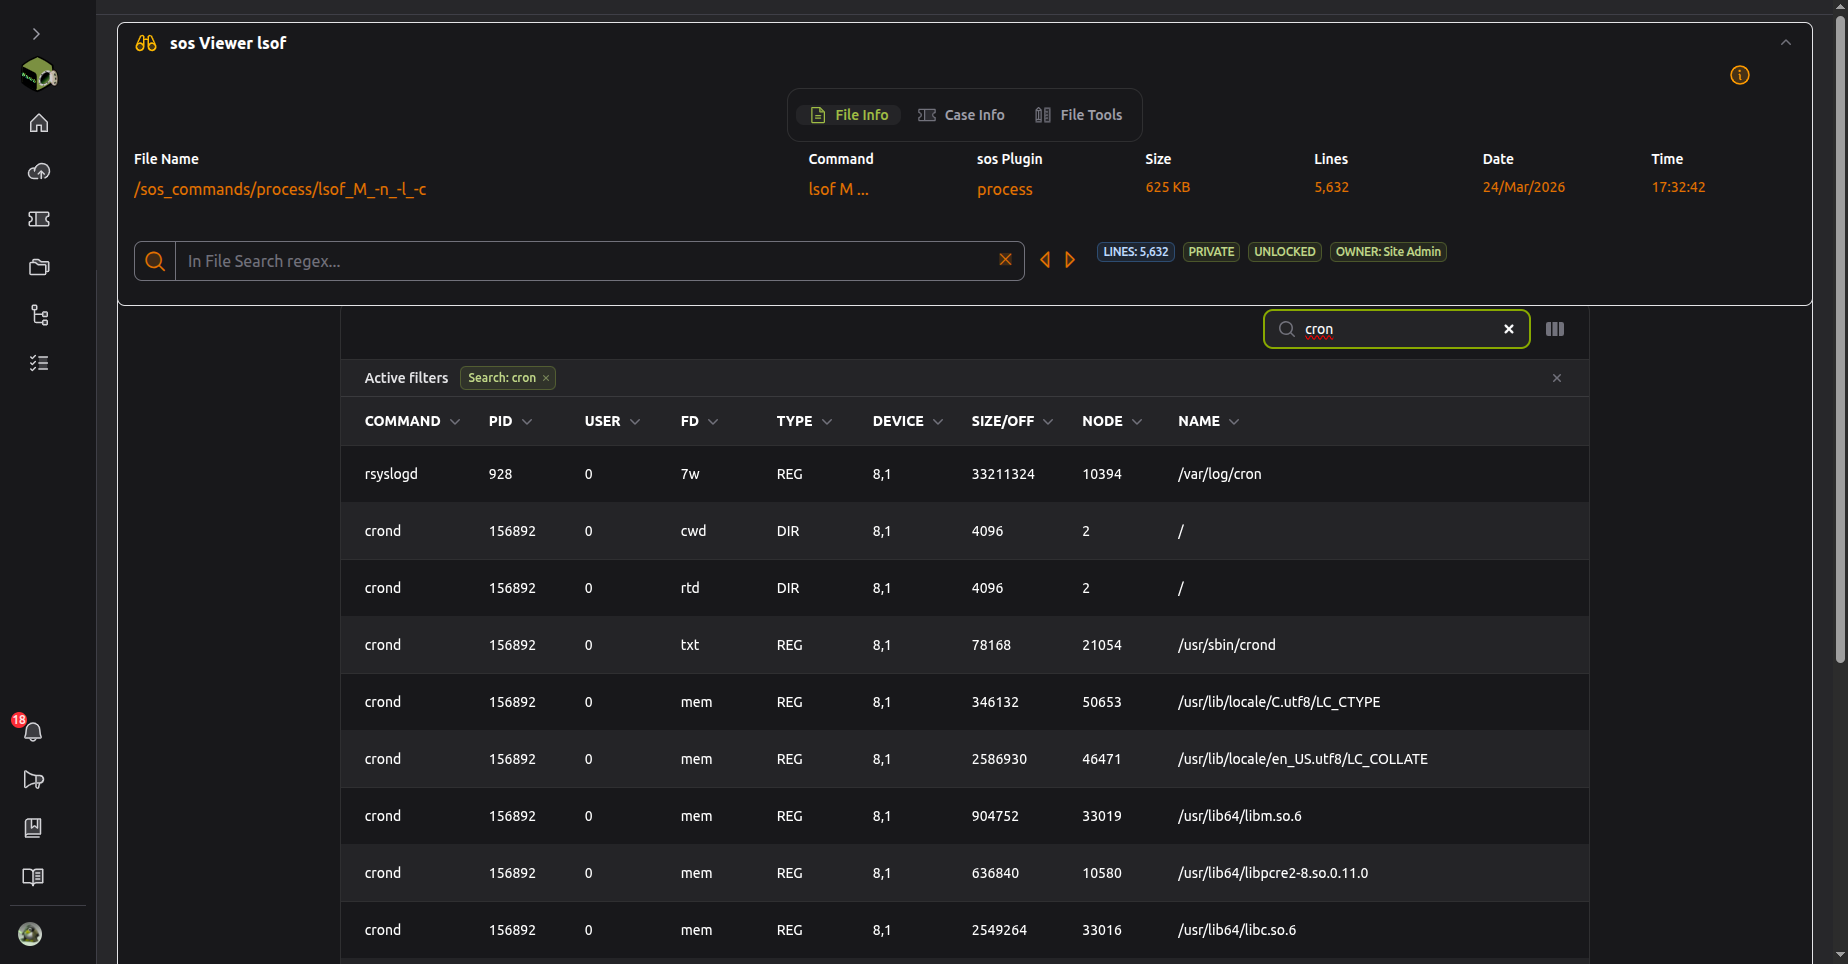The width and height of the screenshot is (1848, 964).
Task: Toggle the table columns view icon
Action: 1555,329
